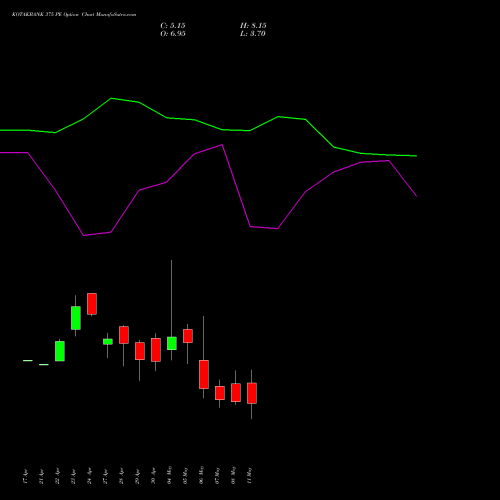Image resolution: width=500 pixels, height=500 pixels.
Task: Click the green candlestick for 22 Apr
Action: click(60, 351)
